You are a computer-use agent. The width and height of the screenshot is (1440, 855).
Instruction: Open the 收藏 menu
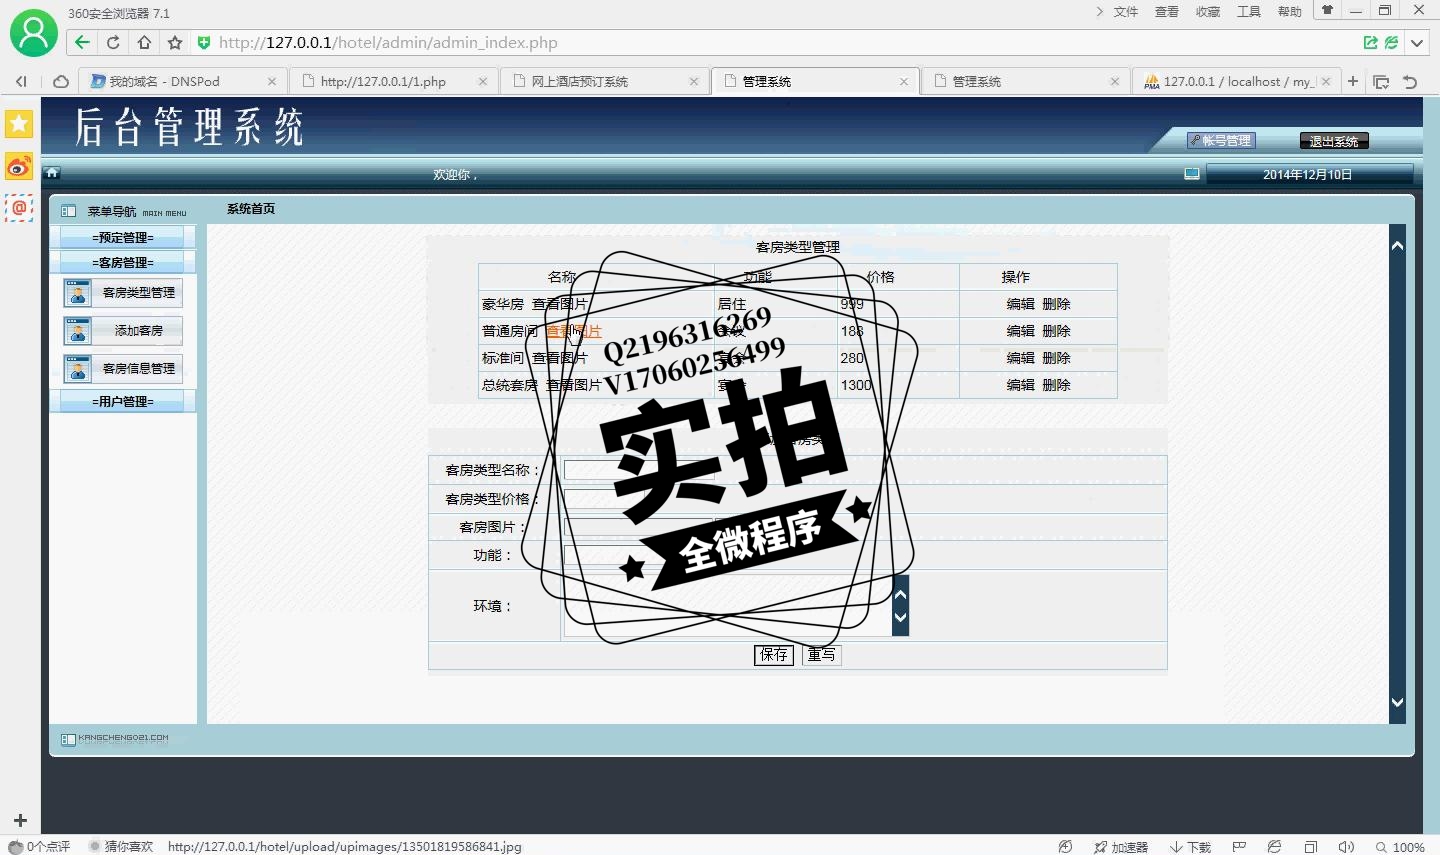tap(1208, 12)
